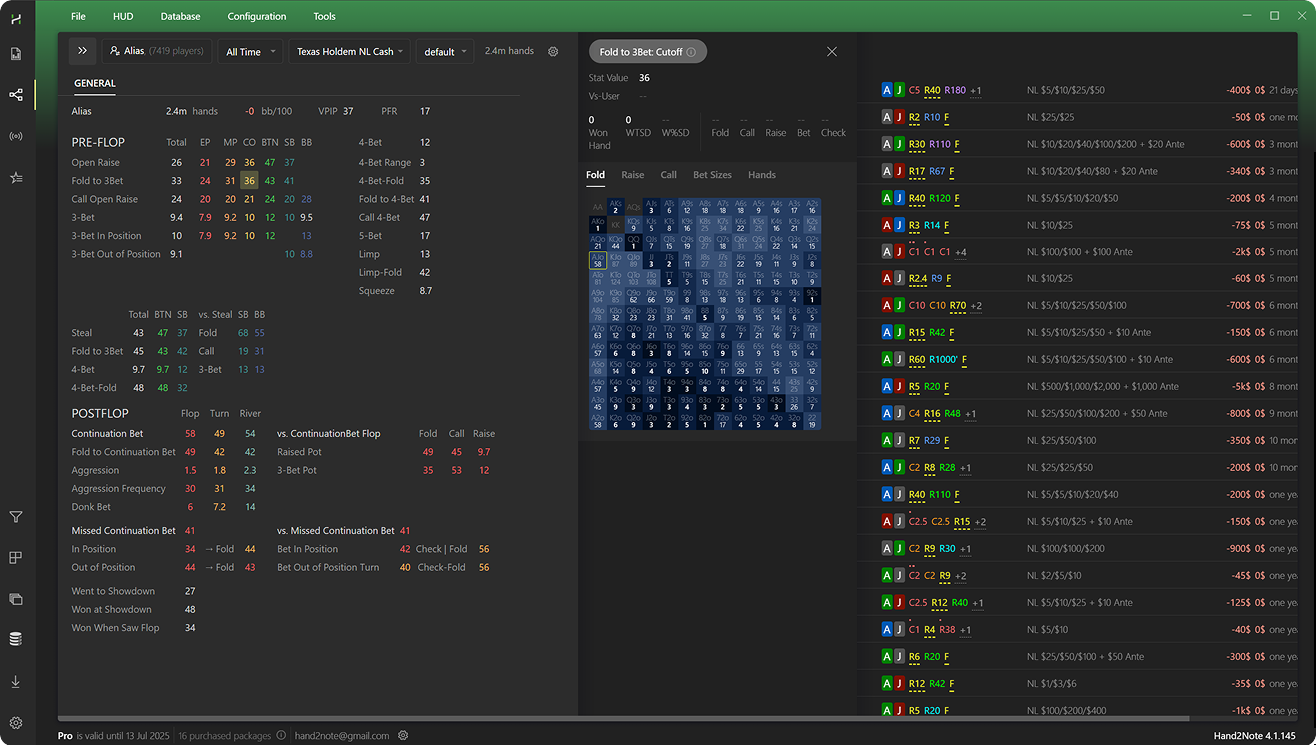Open the account gear icon in status bar
The height and width of the screenshot is (745, 1316).
point(403,736)
